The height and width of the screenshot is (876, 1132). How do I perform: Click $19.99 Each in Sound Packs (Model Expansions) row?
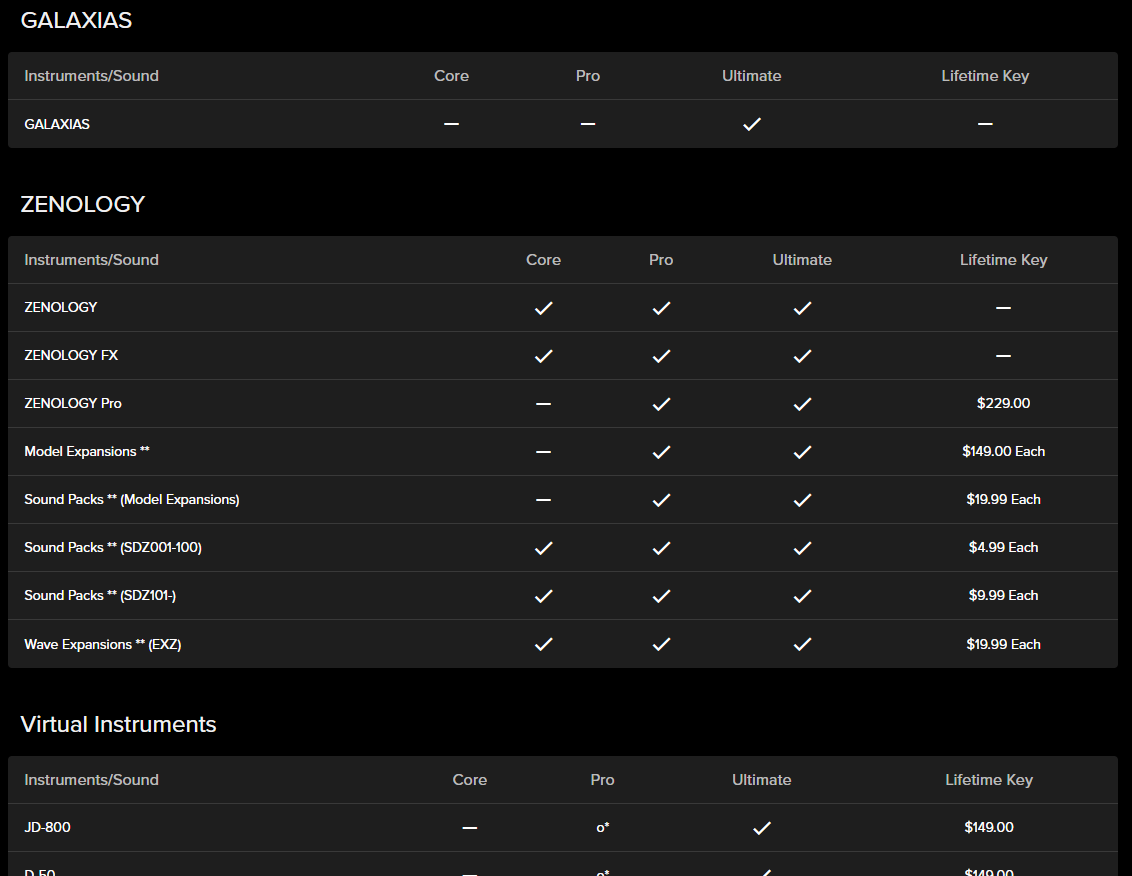coord(1003,499)
